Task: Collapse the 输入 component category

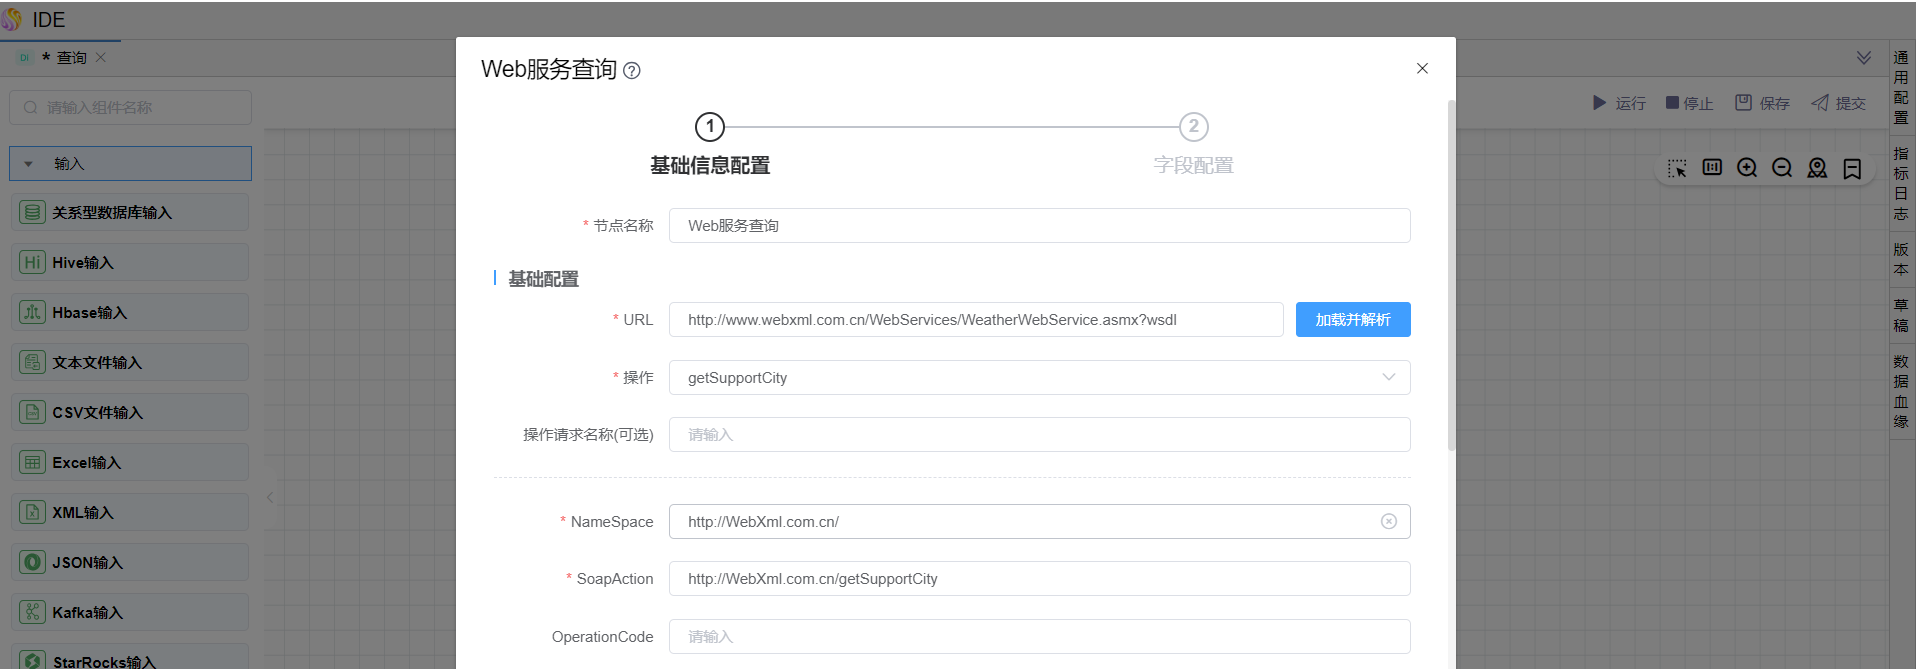Action: [x=29, y=164]
